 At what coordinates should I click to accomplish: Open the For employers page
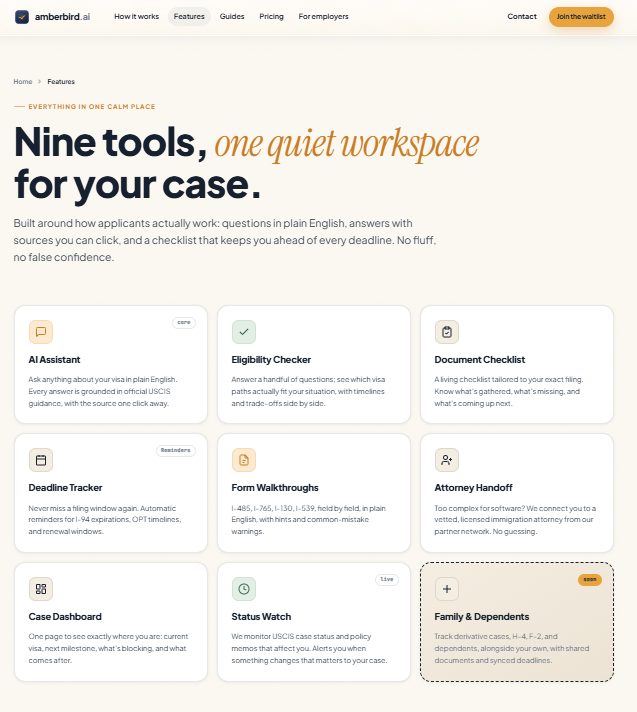pyautogui.click(x=323, y=17)
